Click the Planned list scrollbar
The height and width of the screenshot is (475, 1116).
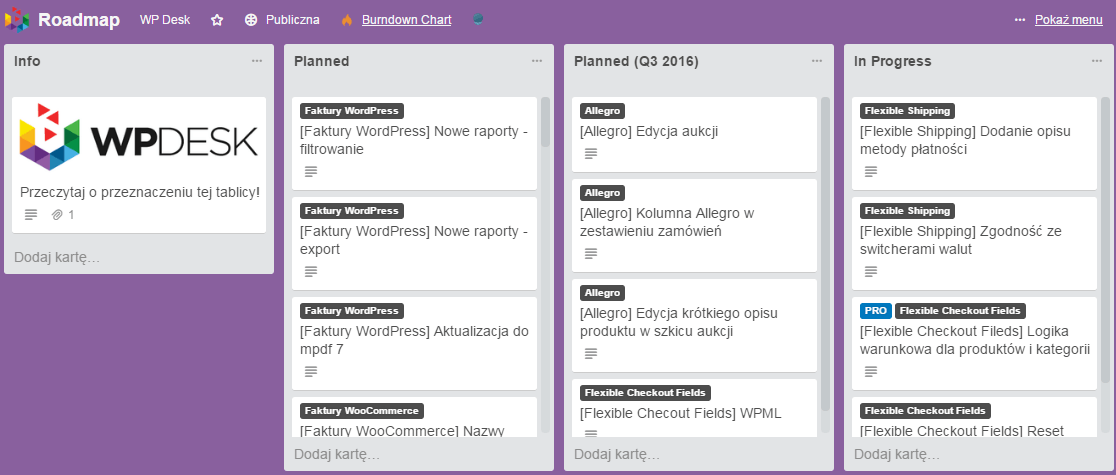(545, 122)
